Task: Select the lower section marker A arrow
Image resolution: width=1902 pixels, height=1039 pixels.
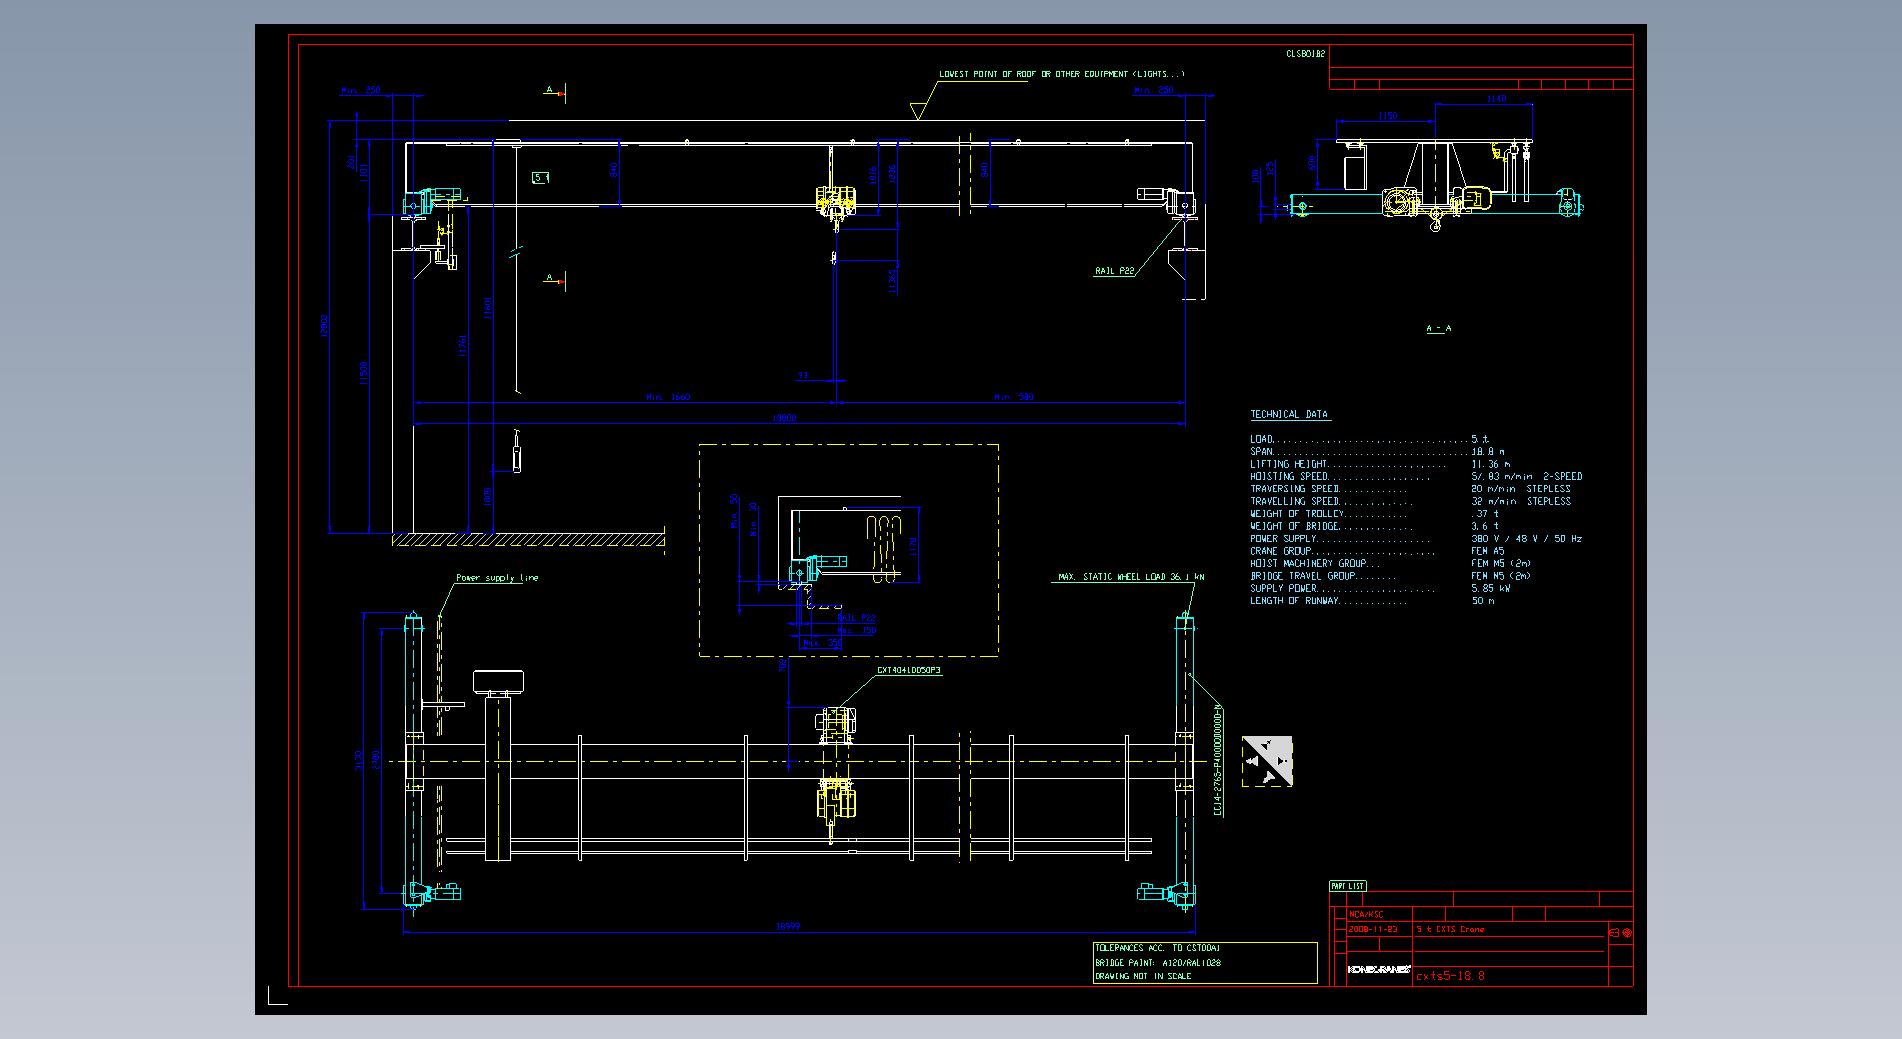Action: pyautogui.click(x=555, y=279)
